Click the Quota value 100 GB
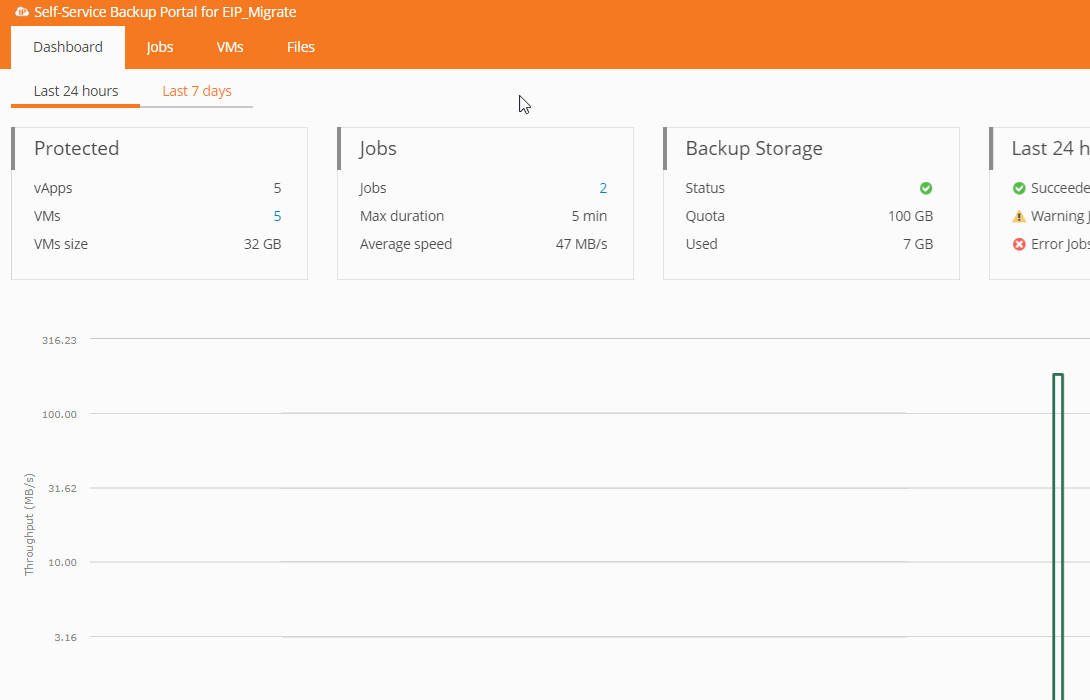 coord(910,216)
